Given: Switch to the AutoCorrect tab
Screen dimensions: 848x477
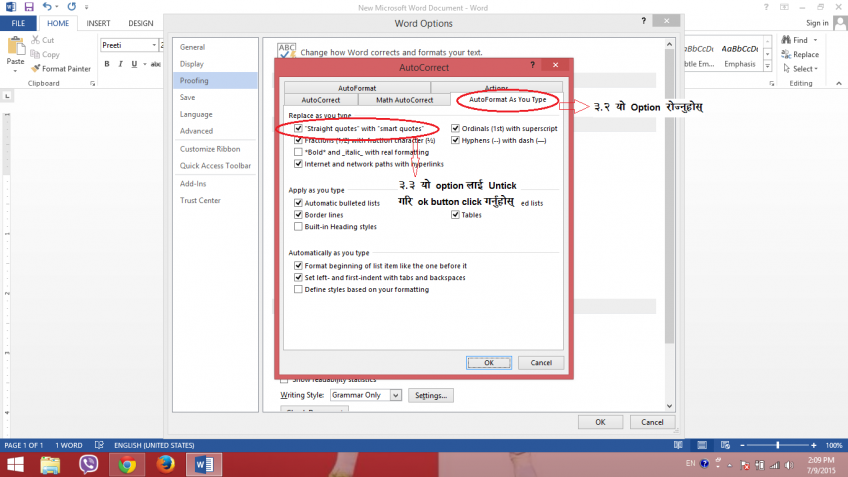Looking at the screenshot, I should [321, 100].
